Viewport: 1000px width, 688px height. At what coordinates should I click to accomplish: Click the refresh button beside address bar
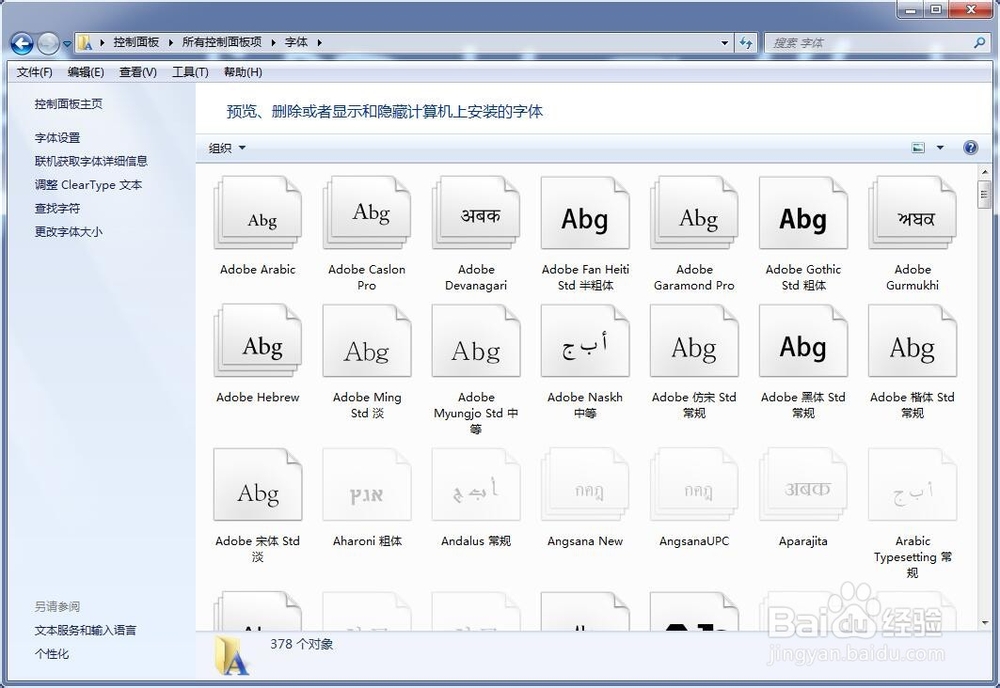746,43
